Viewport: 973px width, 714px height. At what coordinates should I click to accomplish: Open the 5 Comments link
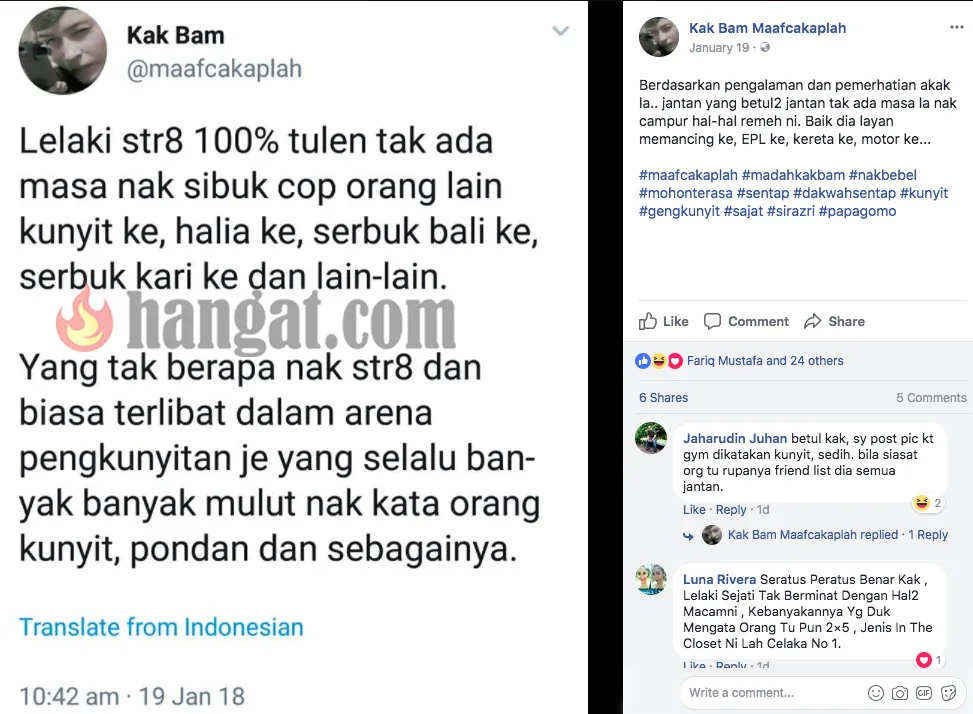click(931, 398)
